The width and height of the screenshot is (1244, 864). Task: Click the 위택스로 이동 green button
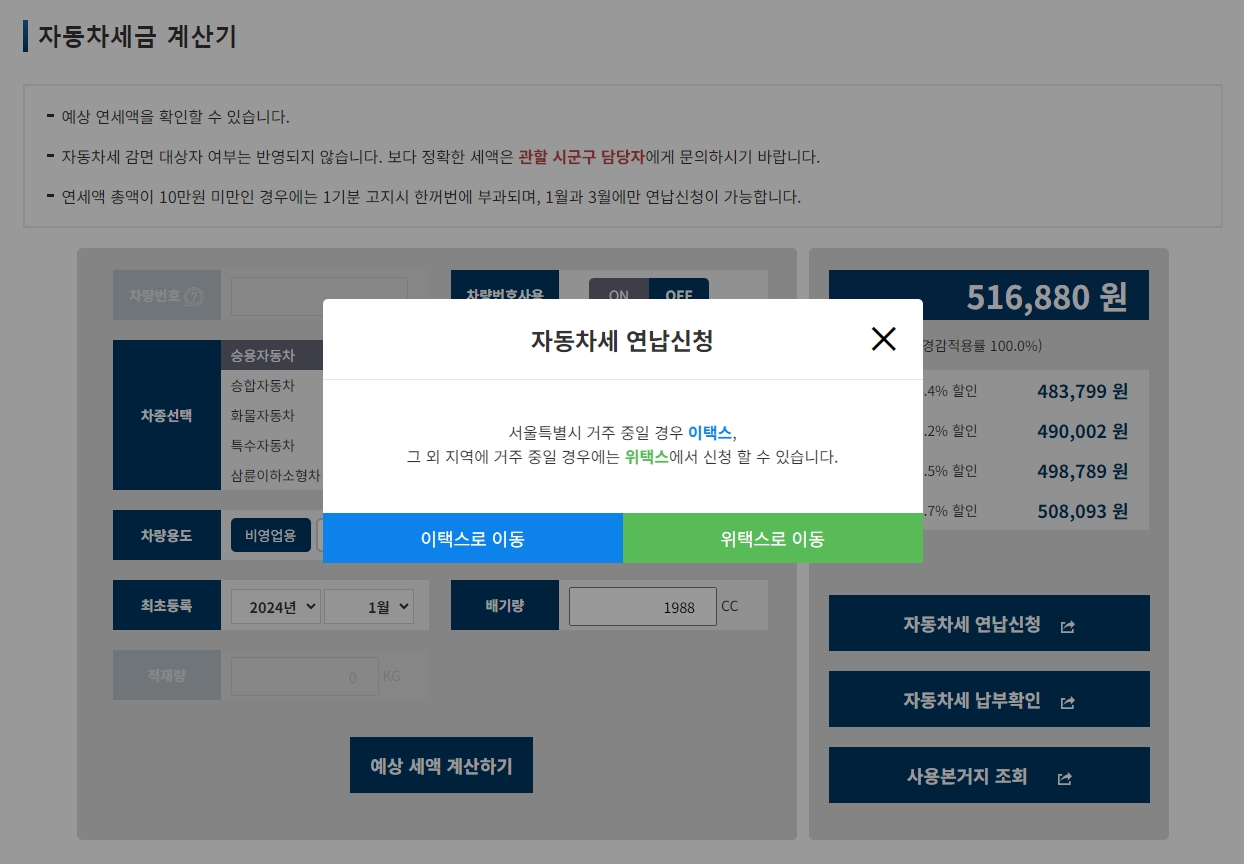click(773, 537)
